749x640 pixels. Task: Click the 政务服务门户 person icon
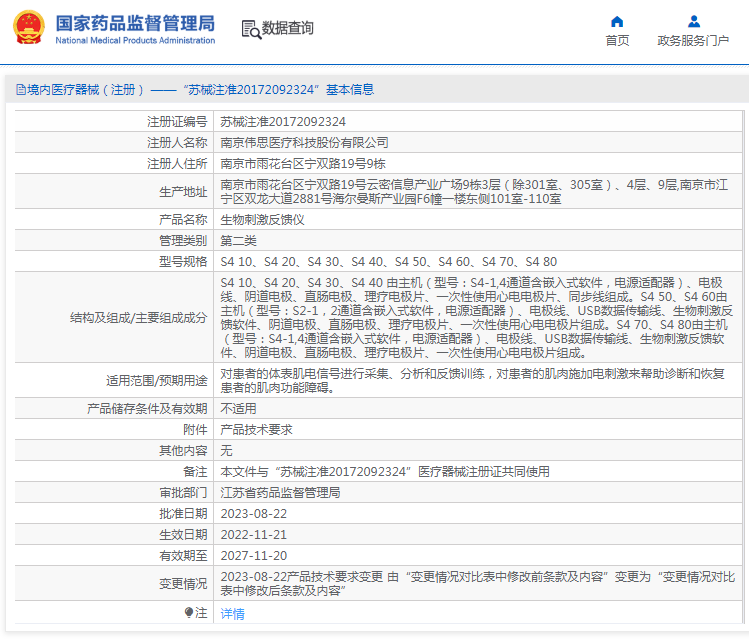pos(693,21)
